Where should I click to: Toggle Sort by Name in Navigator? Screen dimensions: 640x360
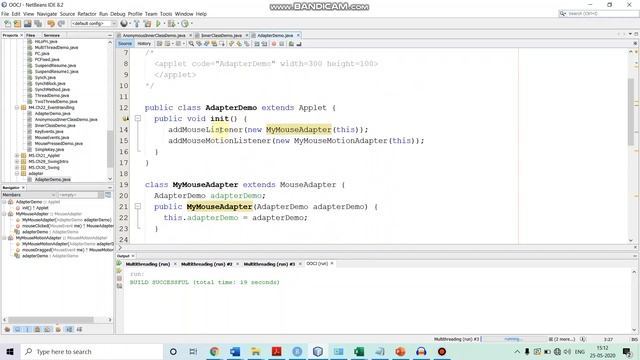coord(69,329)
